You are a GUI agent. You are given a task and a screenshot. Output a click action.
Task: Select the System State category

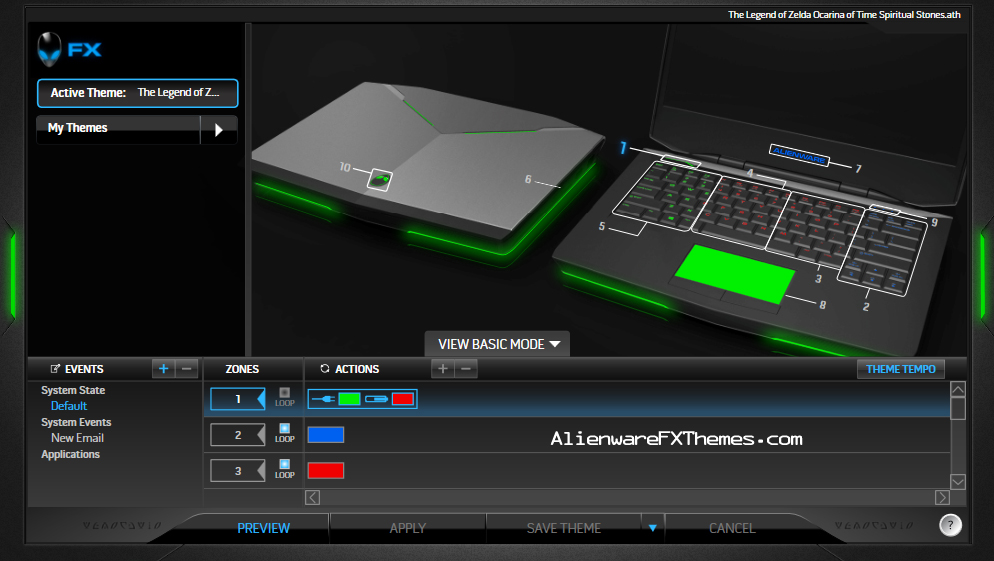(x=73, y=390)
